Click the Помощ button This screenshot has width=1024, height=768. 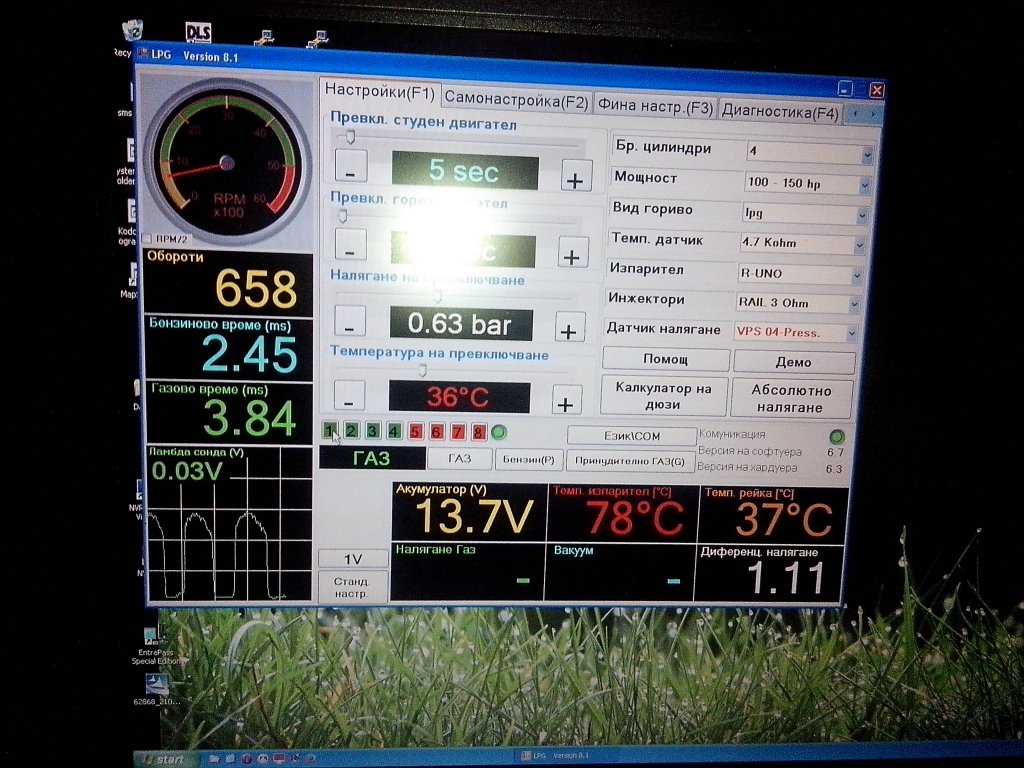click(665, 359)
